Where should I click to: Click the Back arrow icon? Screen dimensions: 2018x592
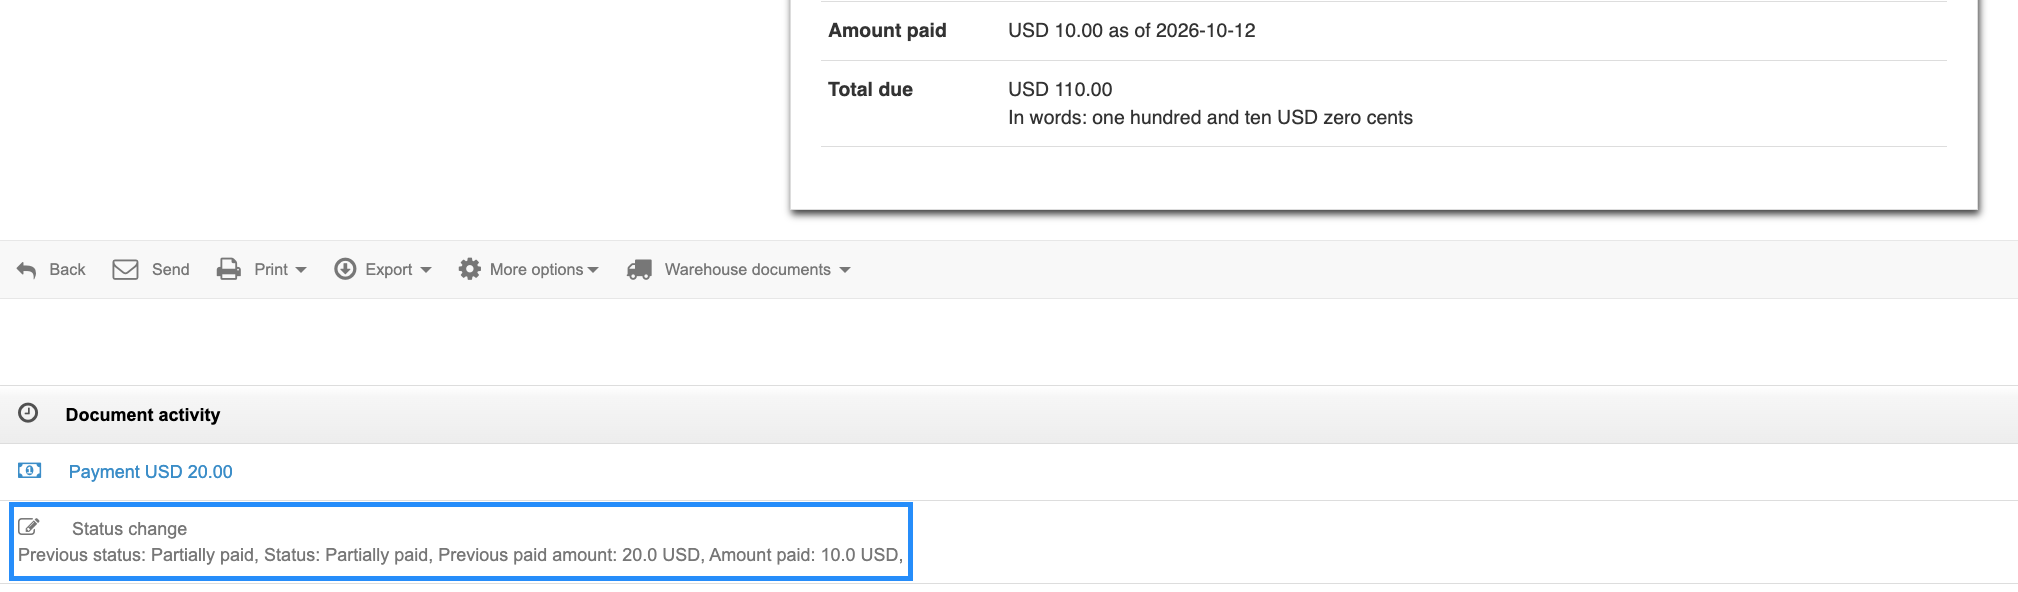[27, 270]
